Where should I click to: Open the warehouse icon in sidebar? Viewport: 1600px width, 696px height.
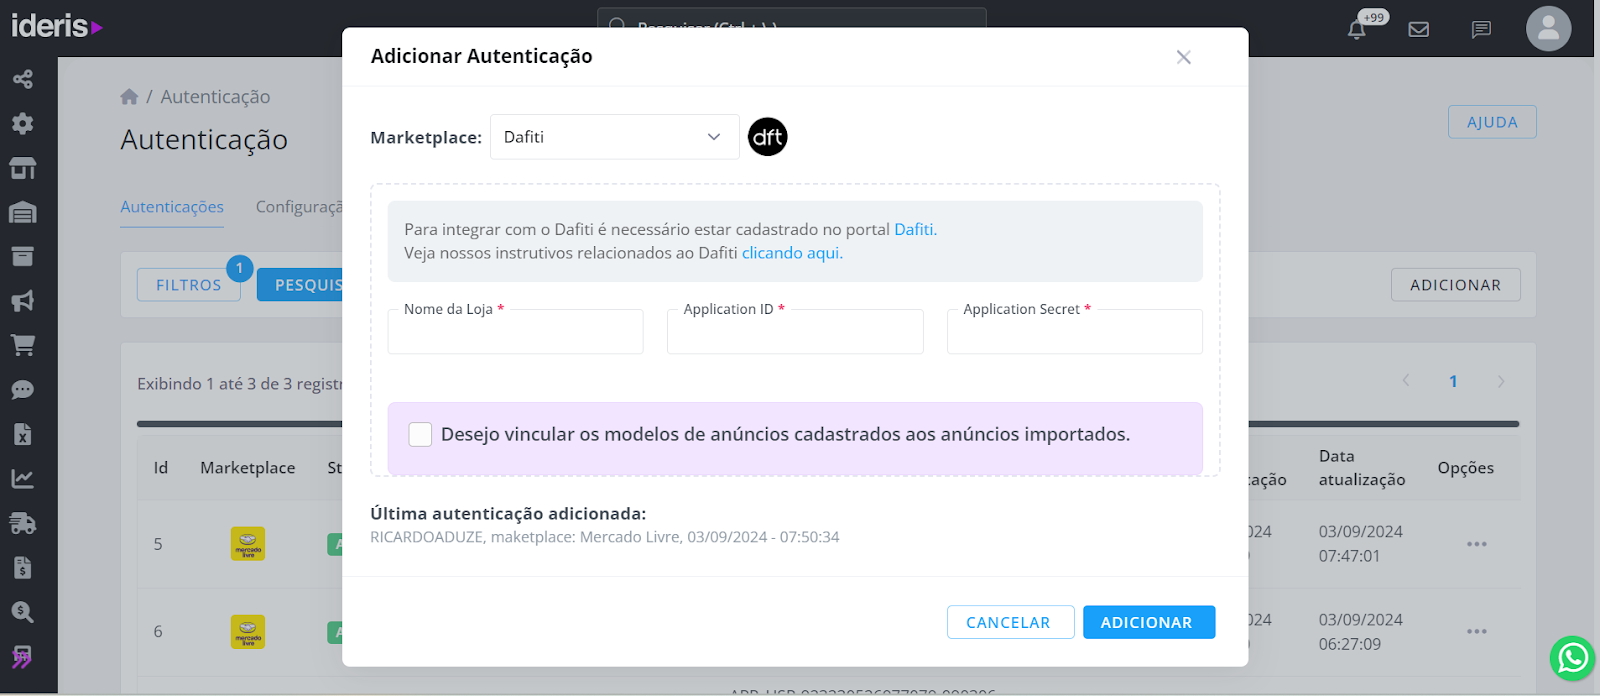(x=22, y=212)
